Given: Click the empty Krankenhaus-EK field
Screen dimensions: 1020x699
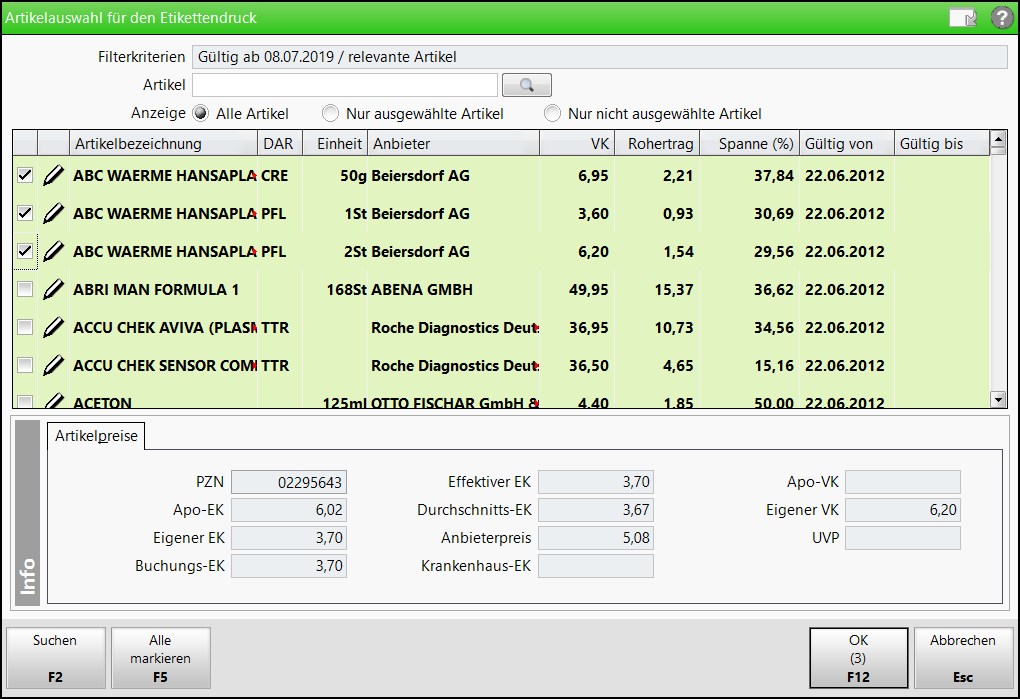Looking at the screenshot, I should pos(596,566).
